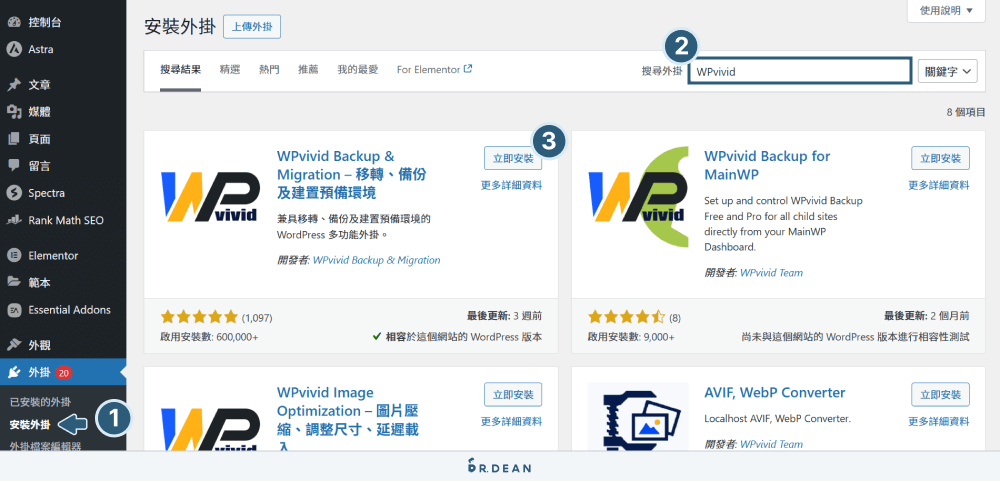The height and width of the screenshot is (482, 1000).
Task: Click the Rank Math SEO icon
Action: [13, 220]
